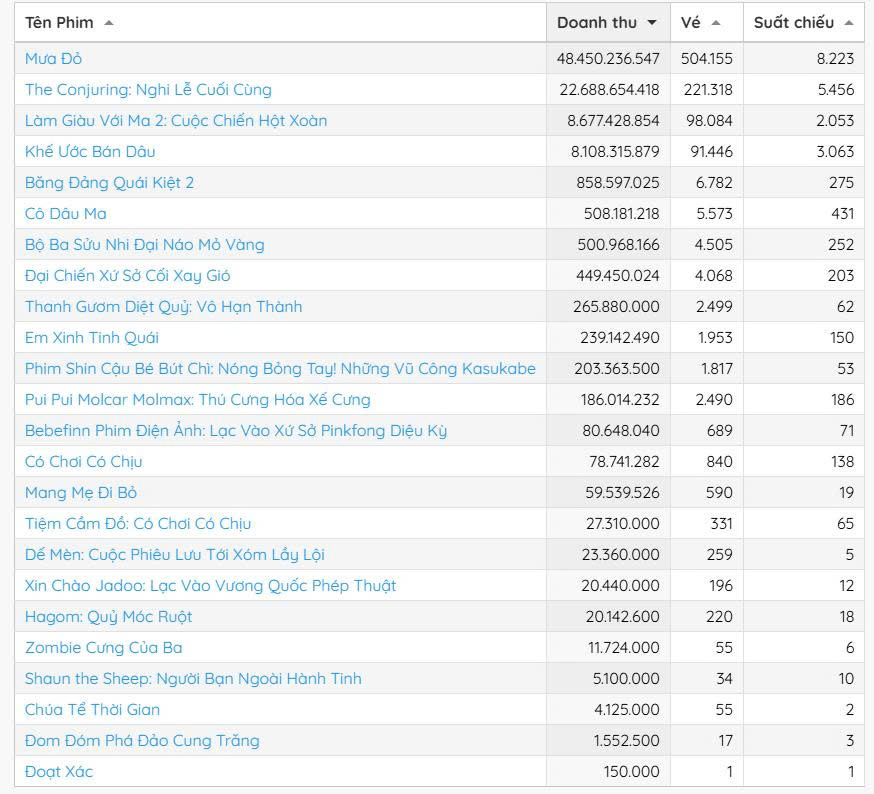Select the Khế Ước Bán Dâu film

90,152
